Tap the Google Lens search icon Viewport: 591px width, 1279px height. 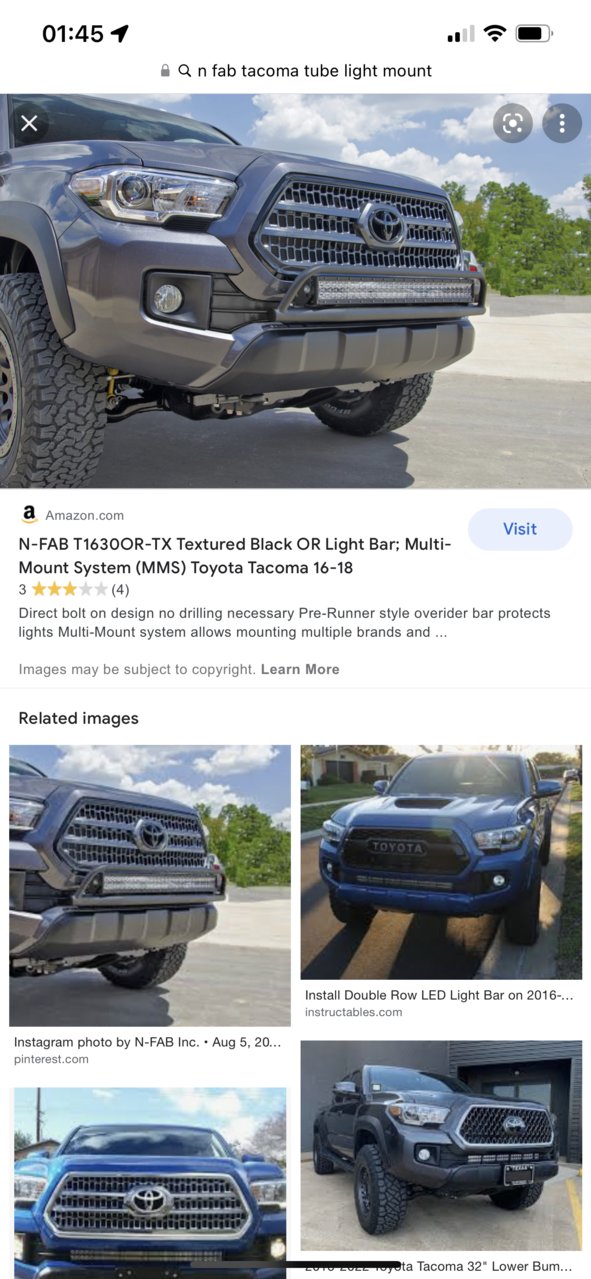513,123
